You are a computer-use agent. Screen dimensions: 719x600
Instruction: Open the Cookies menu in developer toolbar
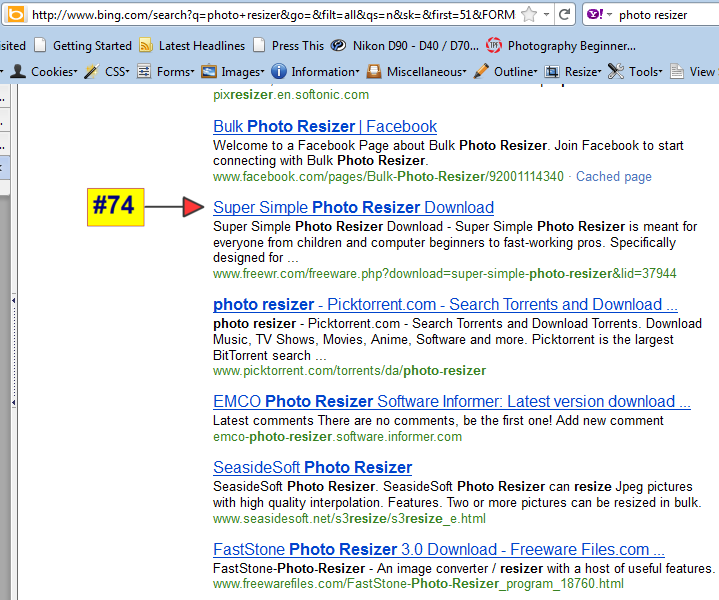point(54,72)
